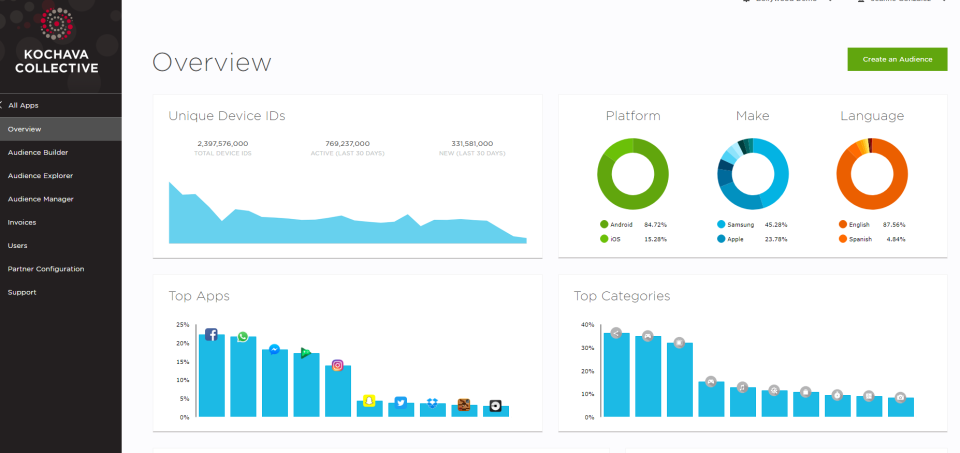Open the Invoices page
Screen dimensions: 960x453
point(22,222)
